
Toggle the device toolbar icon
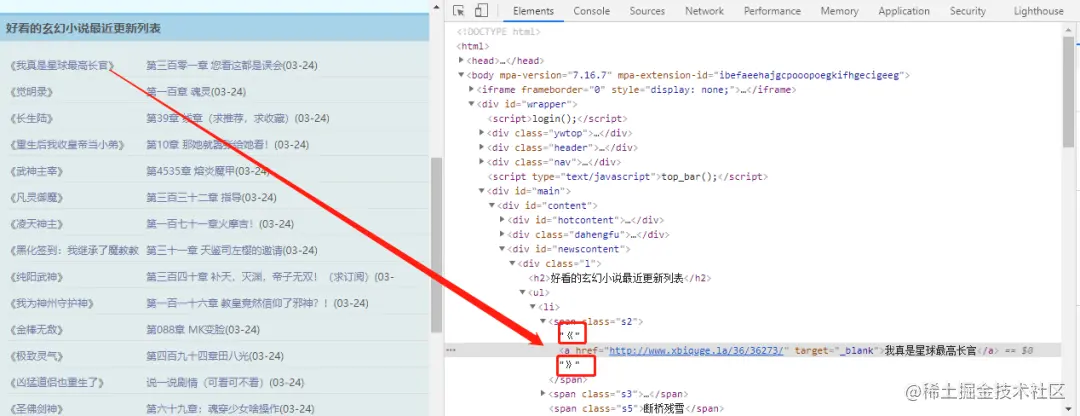click(x=481, y=10)
